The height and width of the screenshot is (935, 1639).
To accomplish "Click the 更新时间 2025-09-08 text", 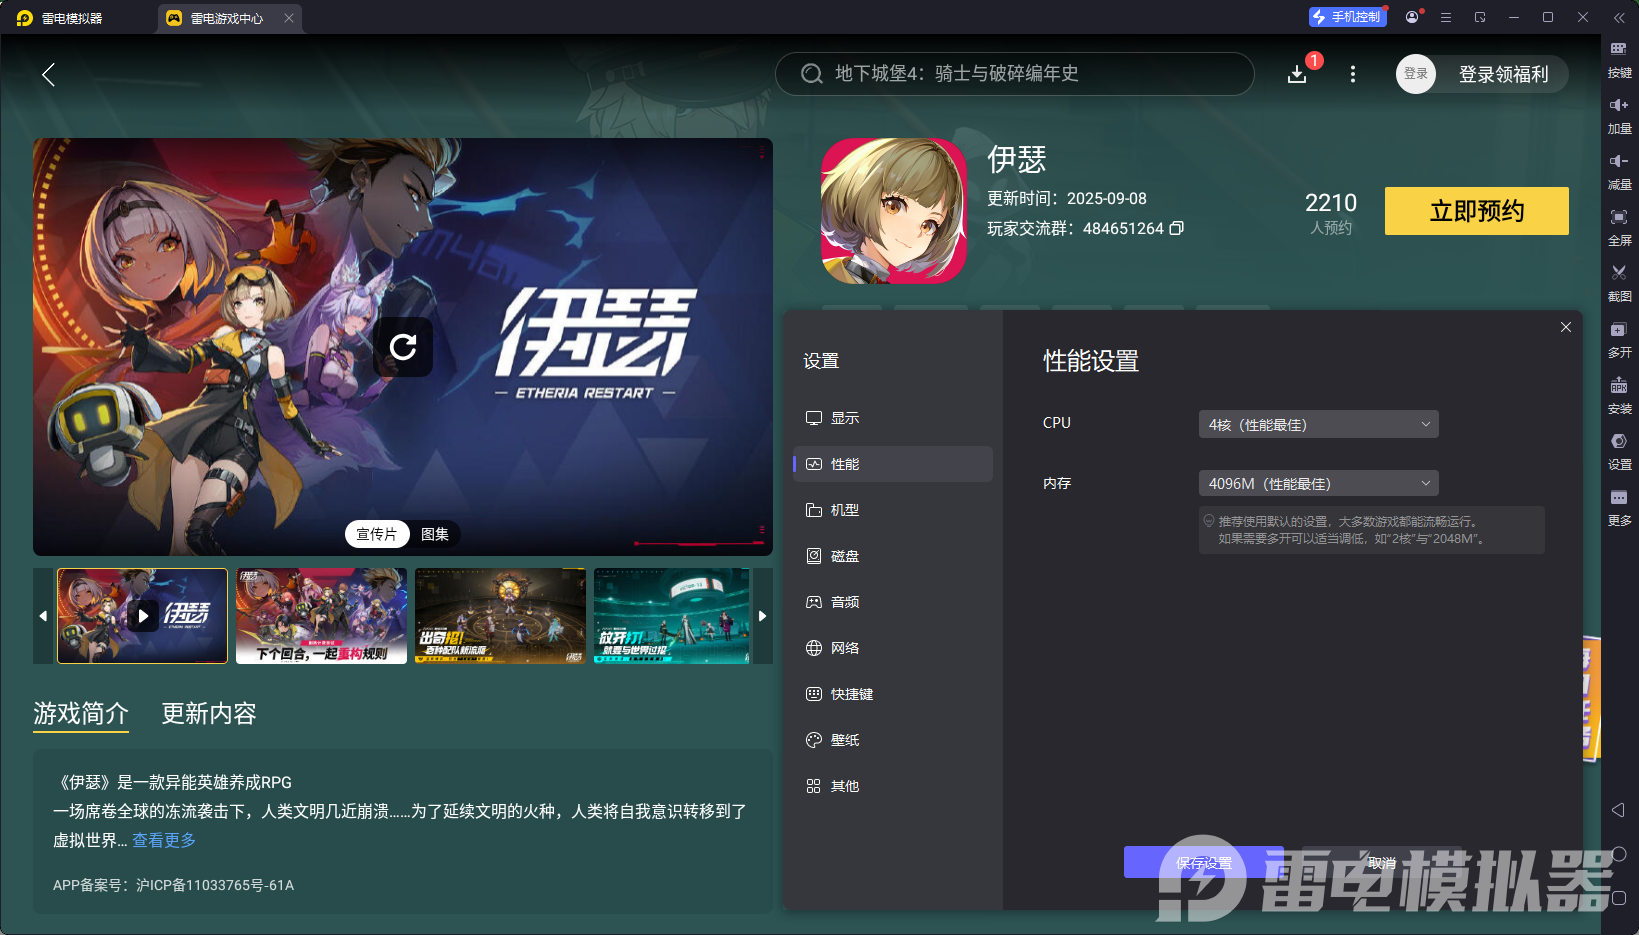I will [x=1067, y=198].
